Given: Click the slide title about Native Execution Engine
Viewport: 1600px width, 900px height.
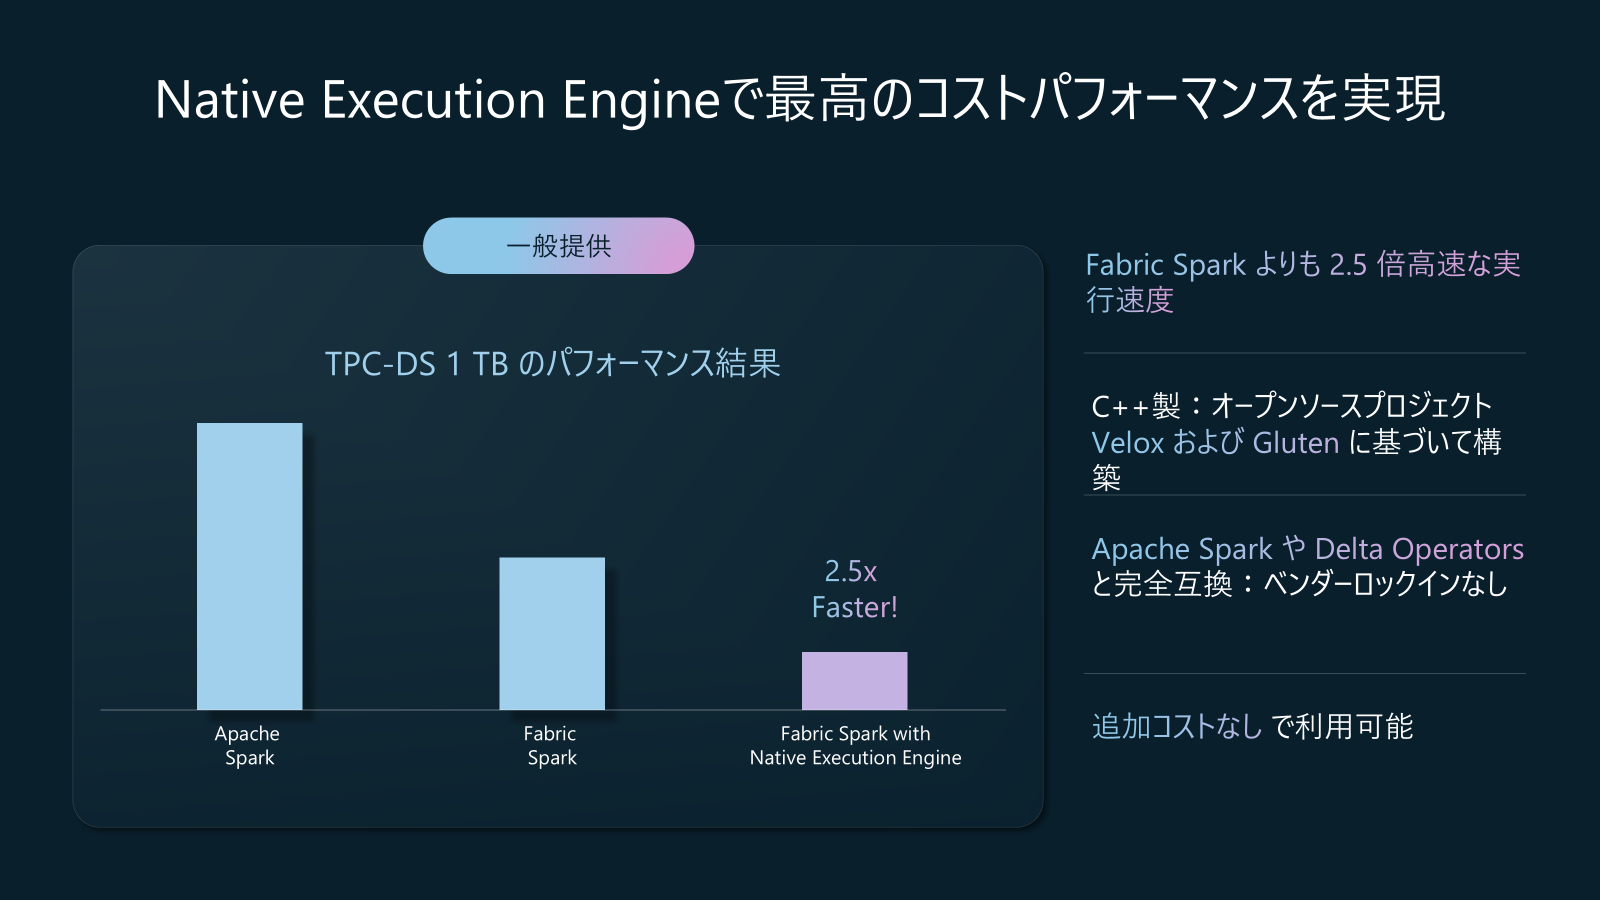Looking at the screenshot, I should (x=800, y=99).
